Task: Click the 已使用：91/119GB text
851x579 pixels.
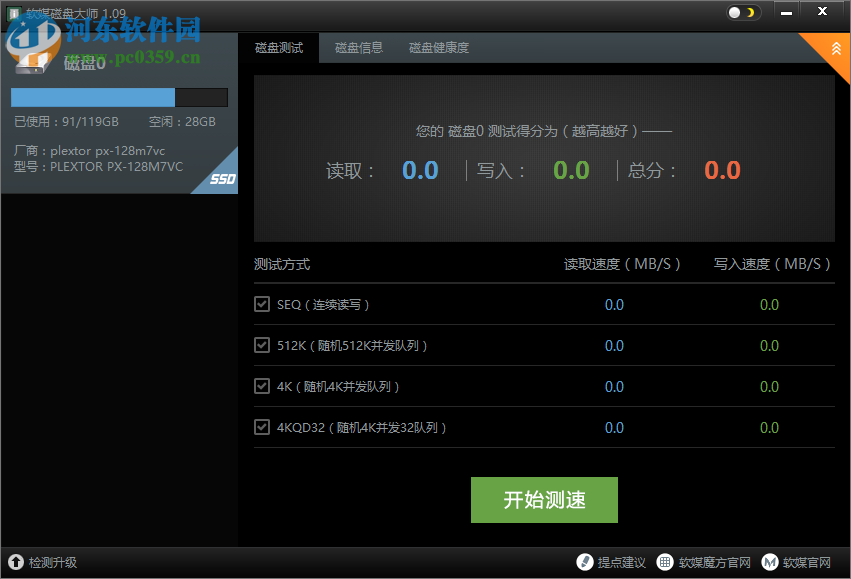Action: coord(66,122)
